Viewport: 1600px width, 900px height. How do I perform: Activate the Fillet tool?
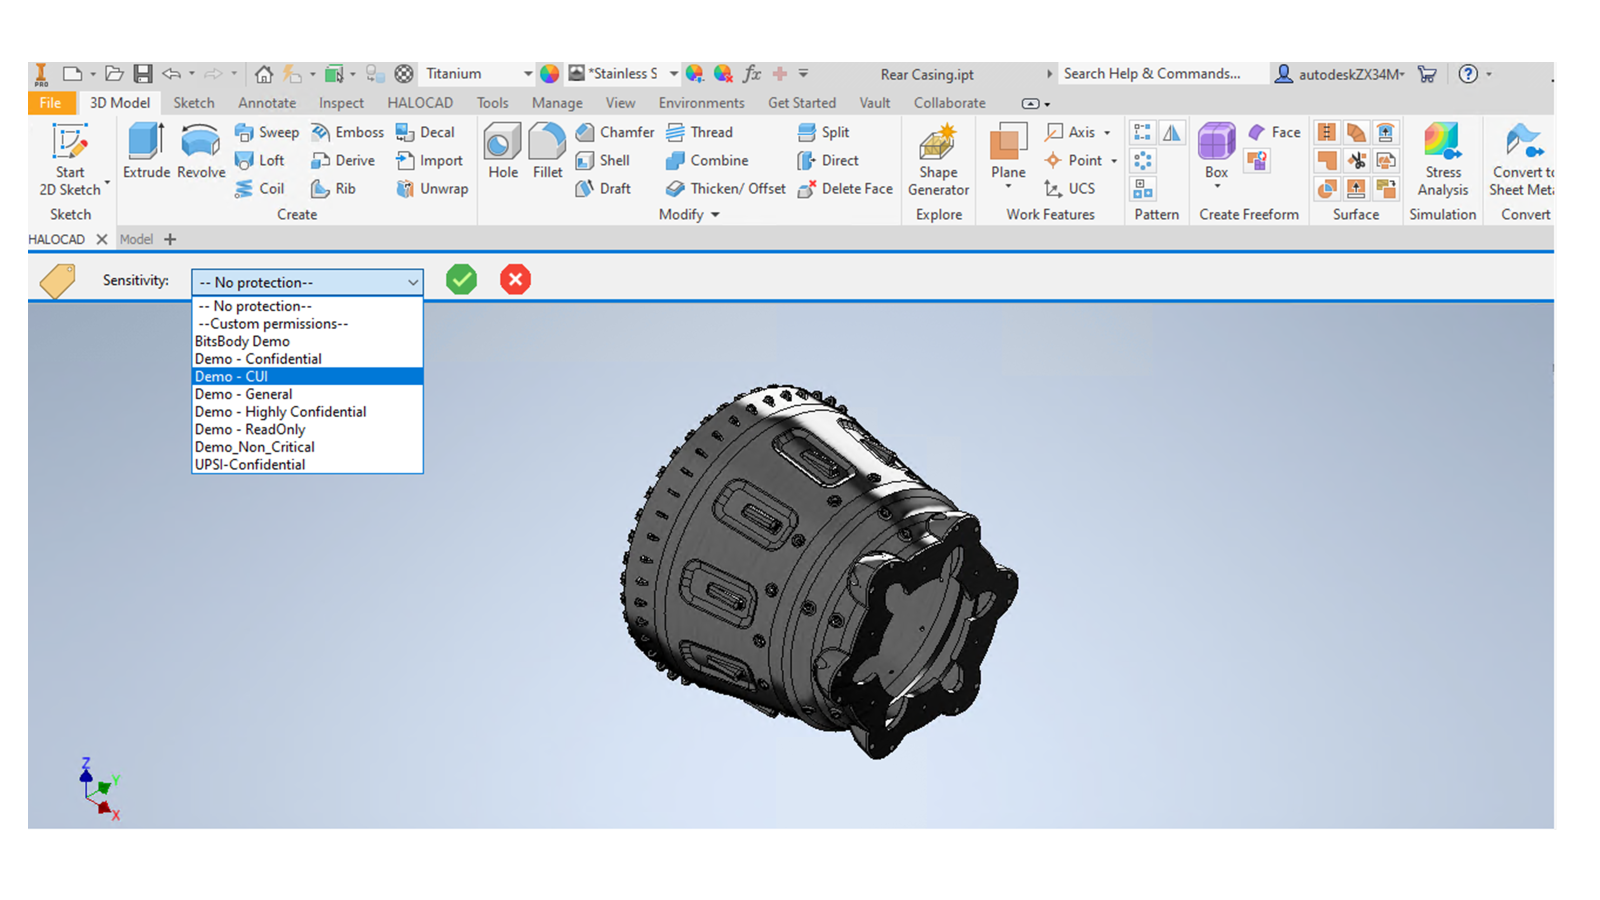547,151
